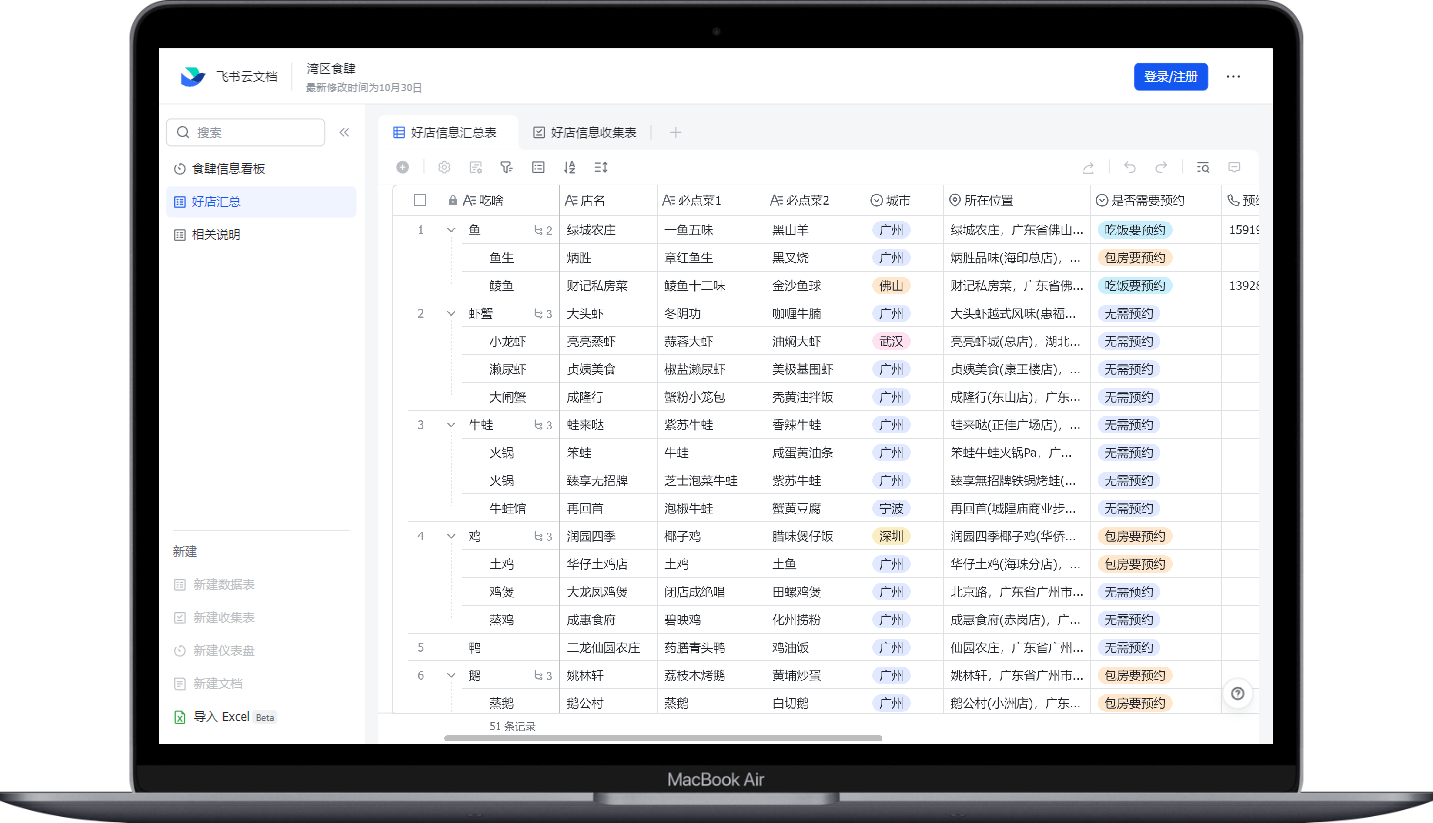Click the 武汉 city tag for 小龙虾
Image resolution: width=1433 pixels, height=823 pixels.
(x=891, y=342)
